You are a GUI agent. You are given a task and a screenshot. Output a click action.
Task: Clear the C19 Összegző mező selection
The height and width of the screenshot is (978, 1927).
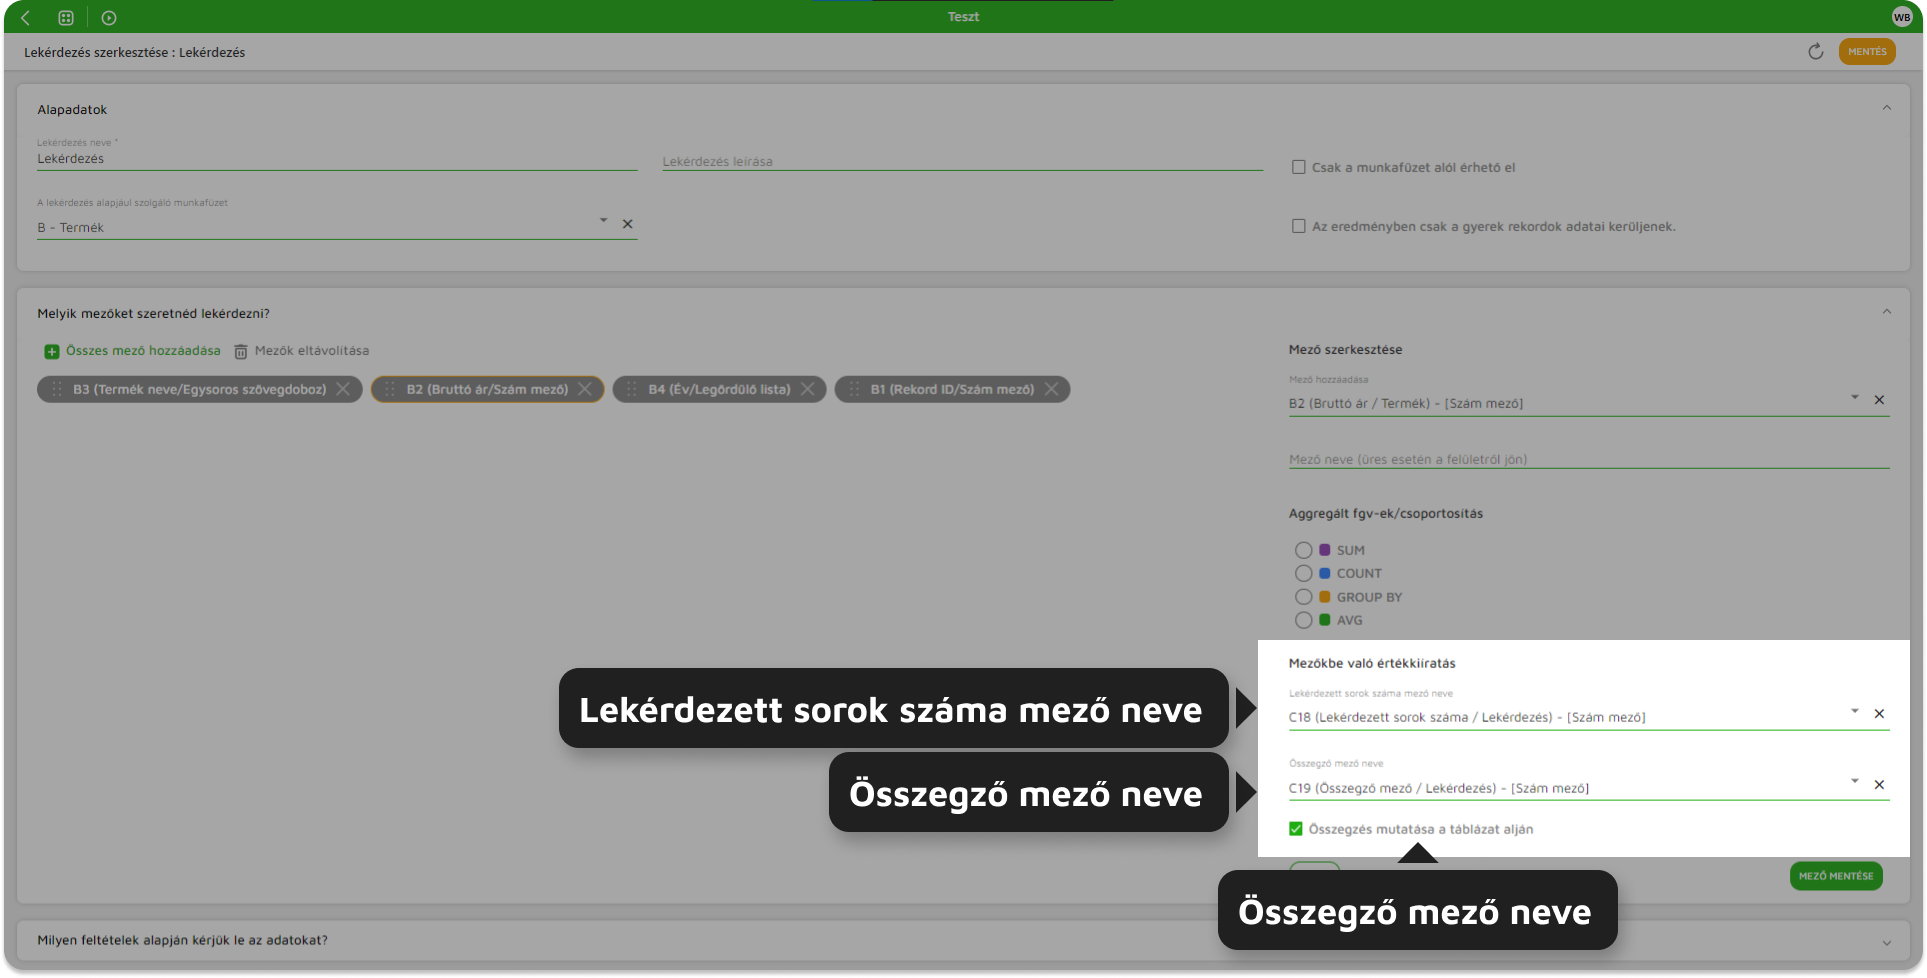tap(1879, 785)
